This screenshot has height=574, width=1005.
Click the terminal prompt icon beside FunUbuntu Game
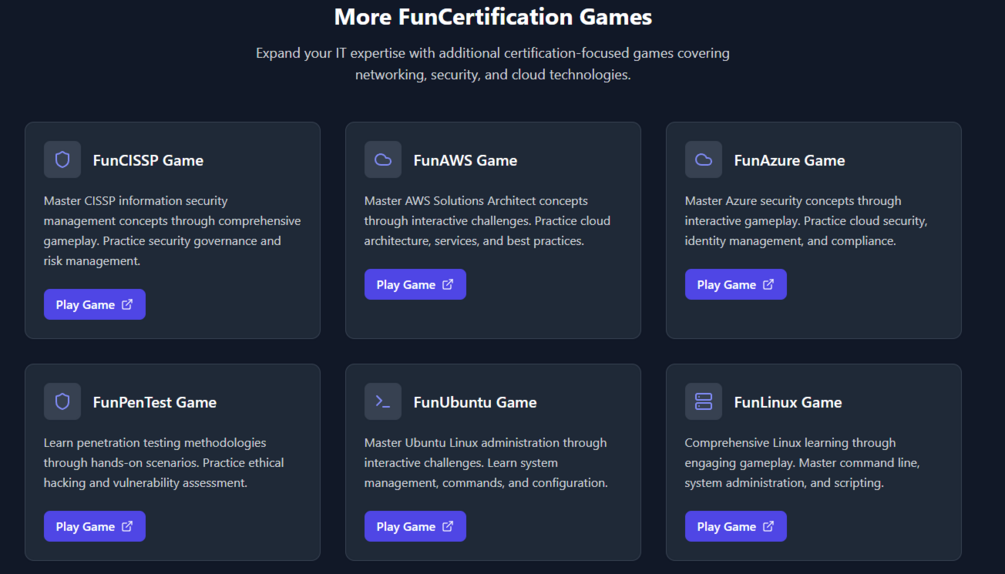point(383,402)
